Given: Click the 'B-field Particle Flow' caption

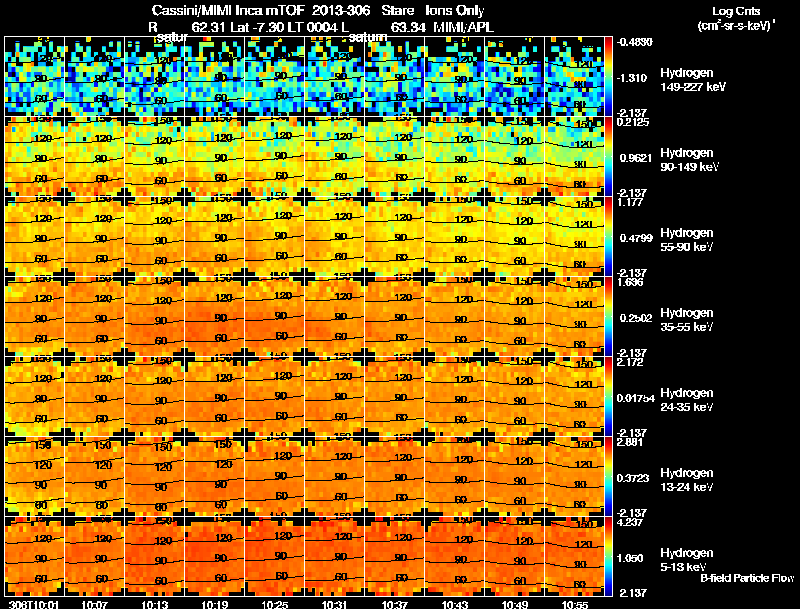Looking at the screenshot, I should click(x=747, y=578).
